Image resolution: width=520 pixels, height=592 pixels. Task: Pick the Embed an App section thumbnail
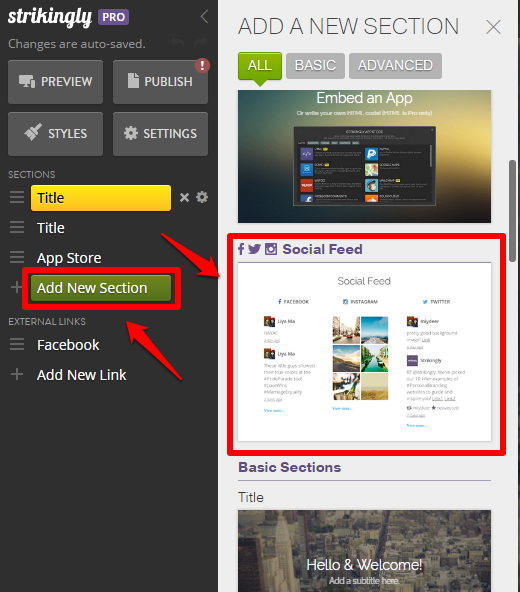pyautogui.click(x=364, y=156)
